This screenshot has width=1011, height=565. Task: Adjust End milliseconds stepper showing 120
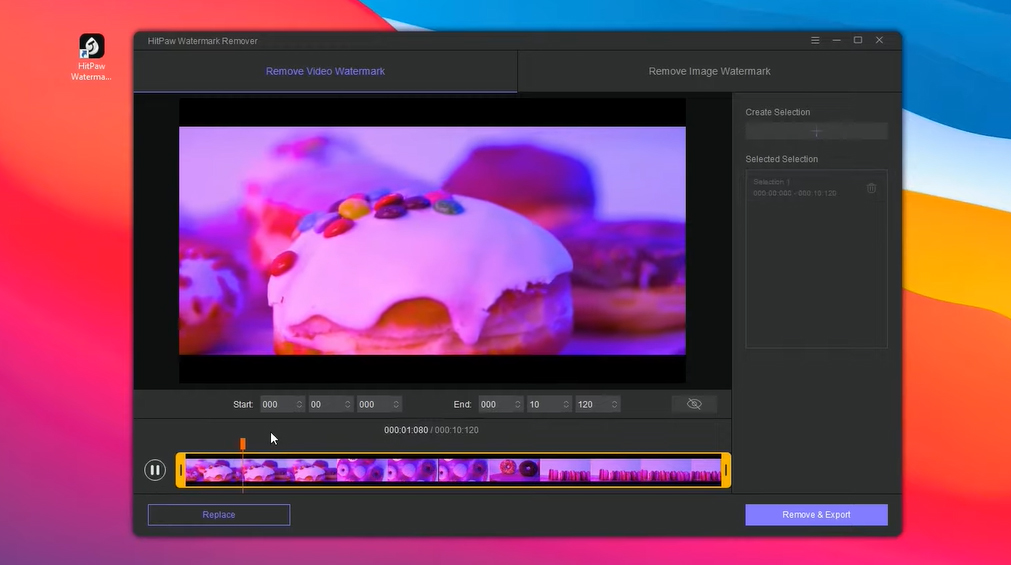point(614,404)
